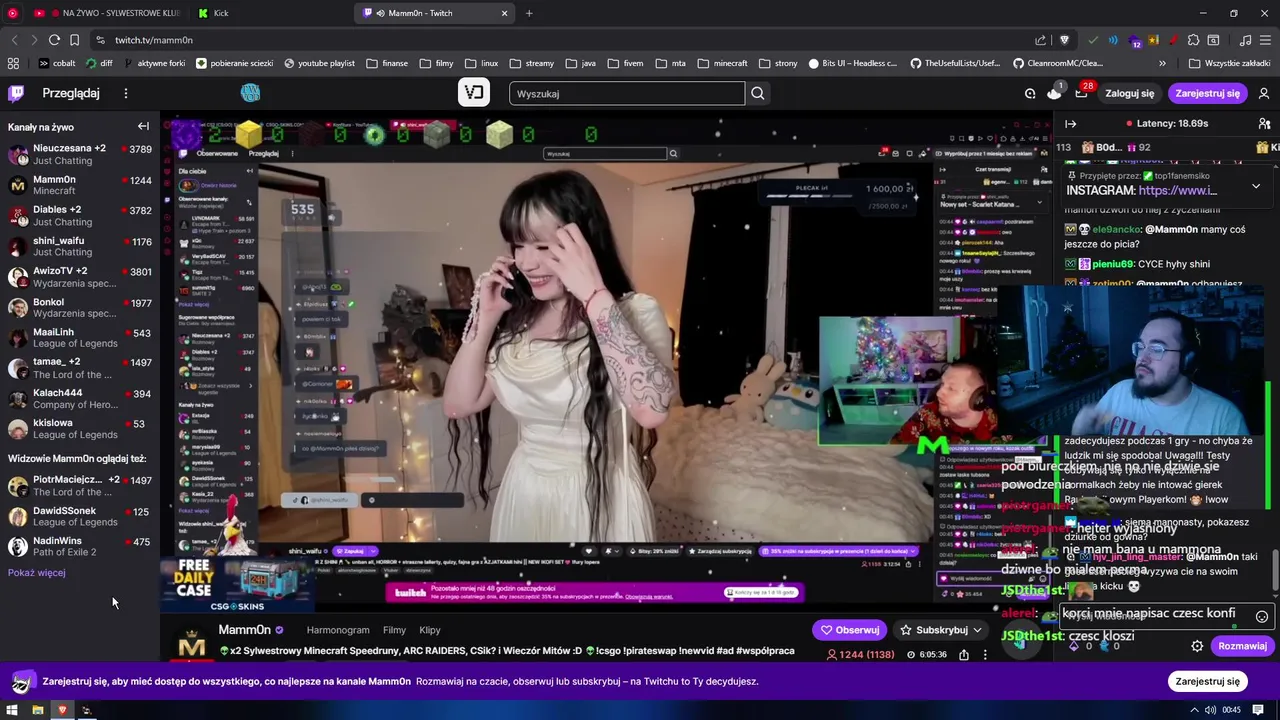Share the stream via share icon
The width and height of the screenshot is (1280, 720).
(964, 655)
